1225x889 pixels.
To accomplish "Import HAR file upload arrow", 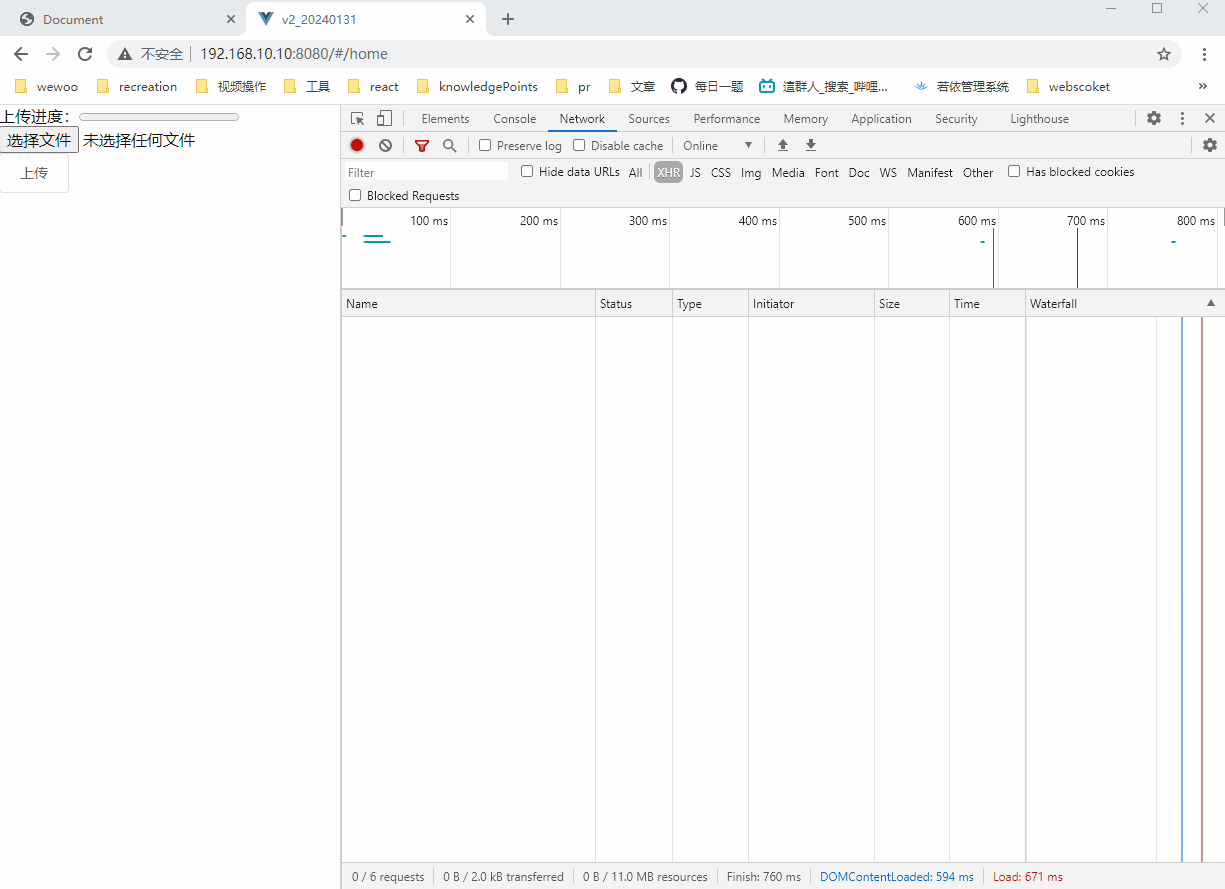I will [x=783, y=145].
